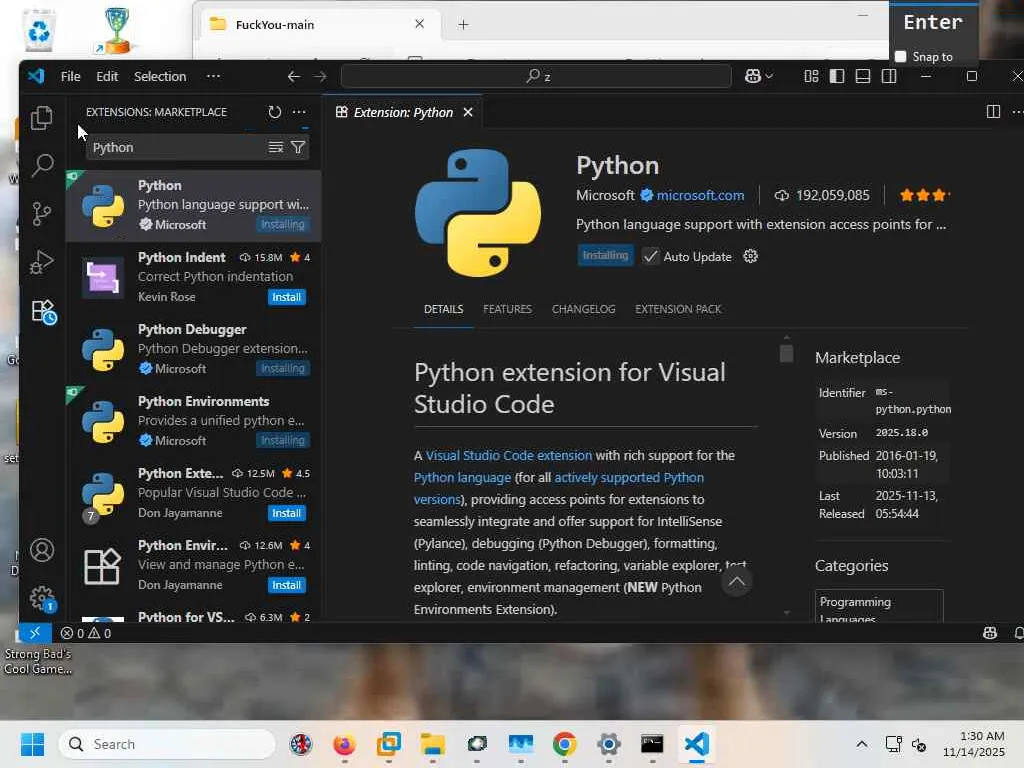This screenshot has width=1024, height=768.
Task: Go forward with the navigation arrow
Action: pyautogui.click(x=320, y=76)
